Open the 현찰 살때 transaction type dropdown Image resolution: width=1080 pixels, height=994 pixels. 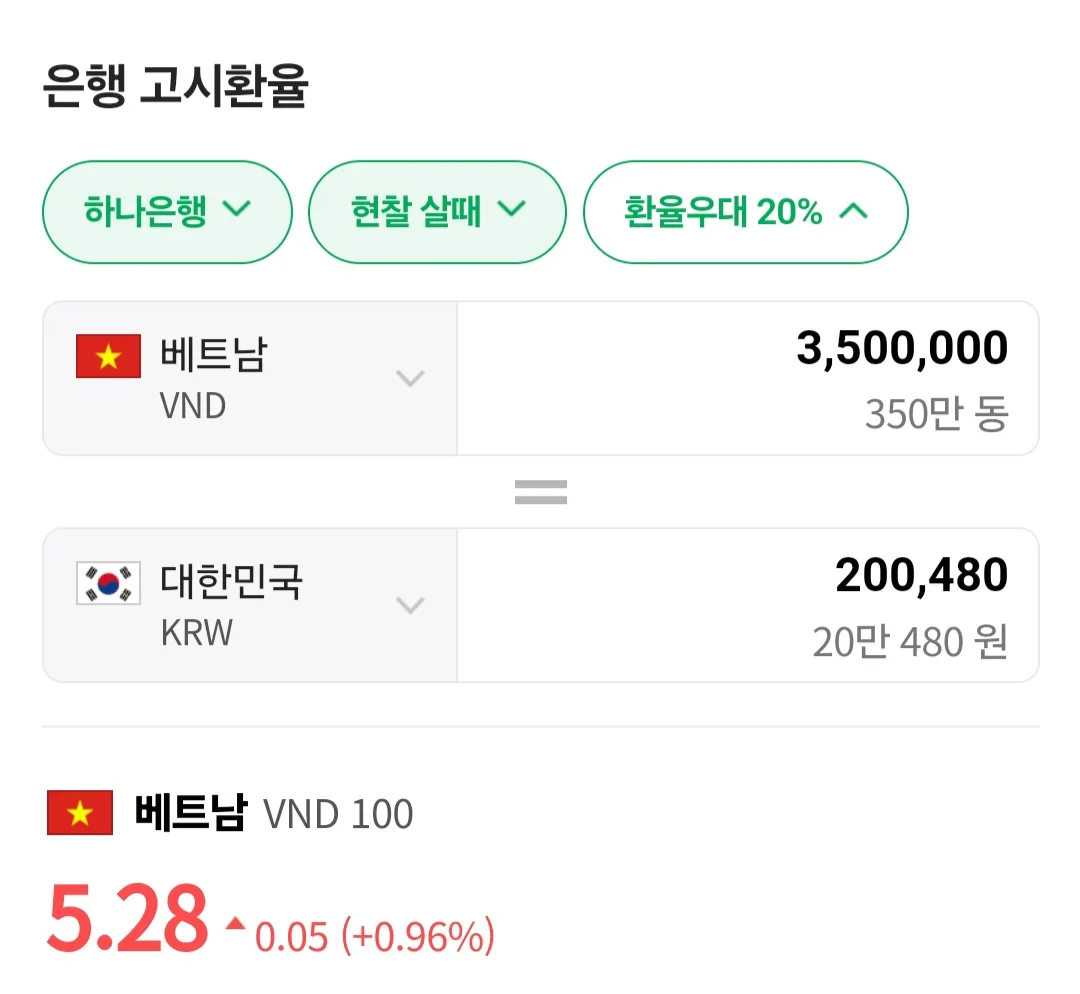(437, 212)
